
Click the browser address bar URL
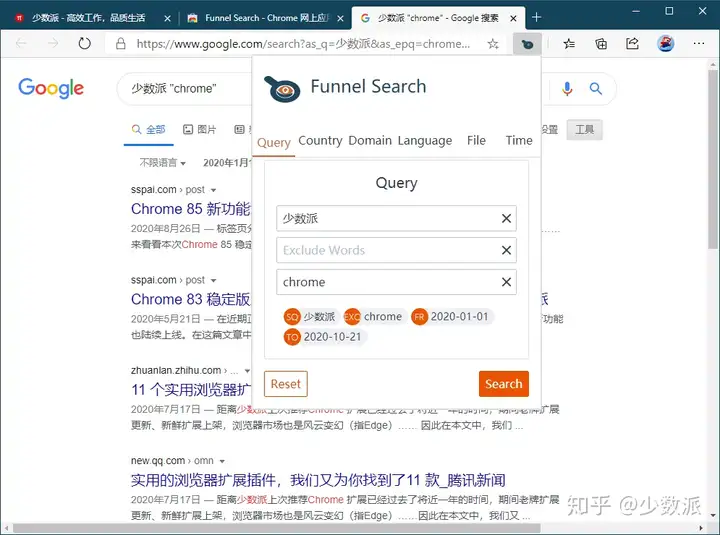[304, 44]
